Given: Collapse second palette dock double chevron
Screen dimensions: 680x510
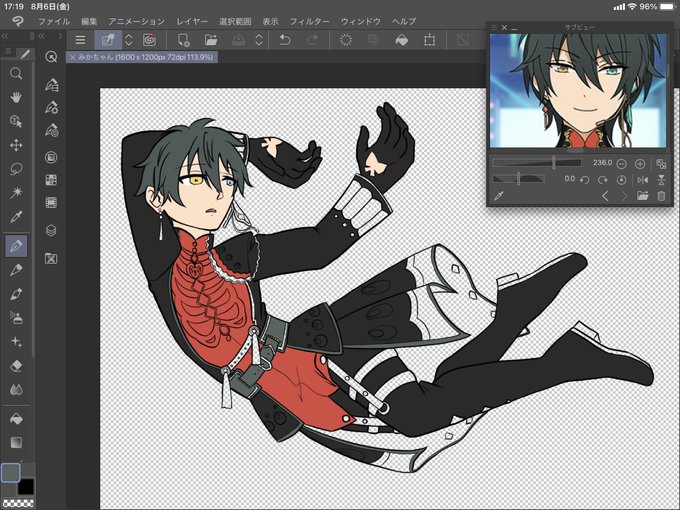Looking at the screenshot, I should (x=42, y=36).
